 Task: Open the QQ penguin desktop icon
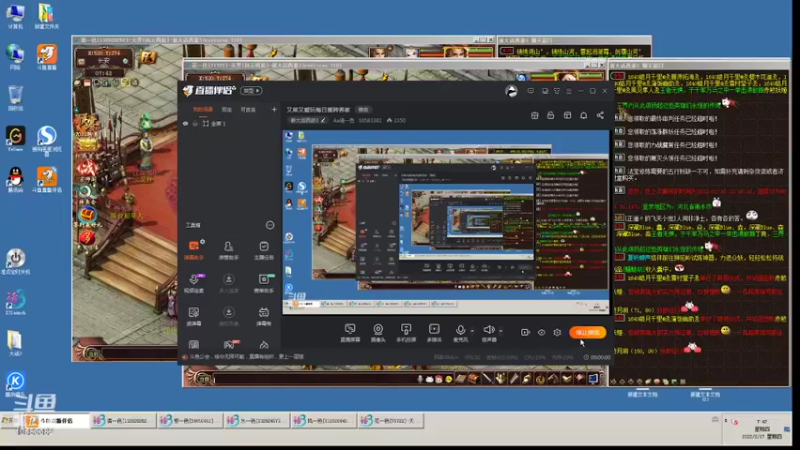pyautogui.click(x=15, y=180)
